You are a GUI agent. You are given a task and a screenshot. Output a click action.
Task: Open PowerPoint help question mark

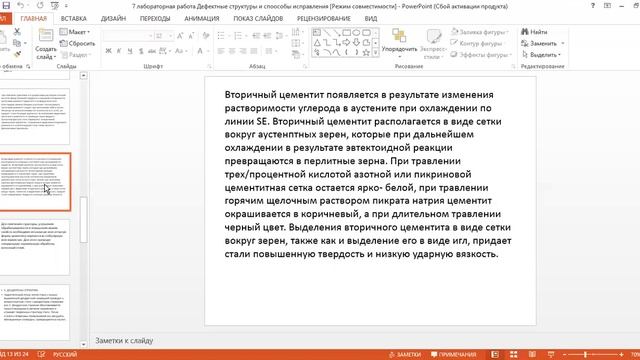tap(593, 6)
